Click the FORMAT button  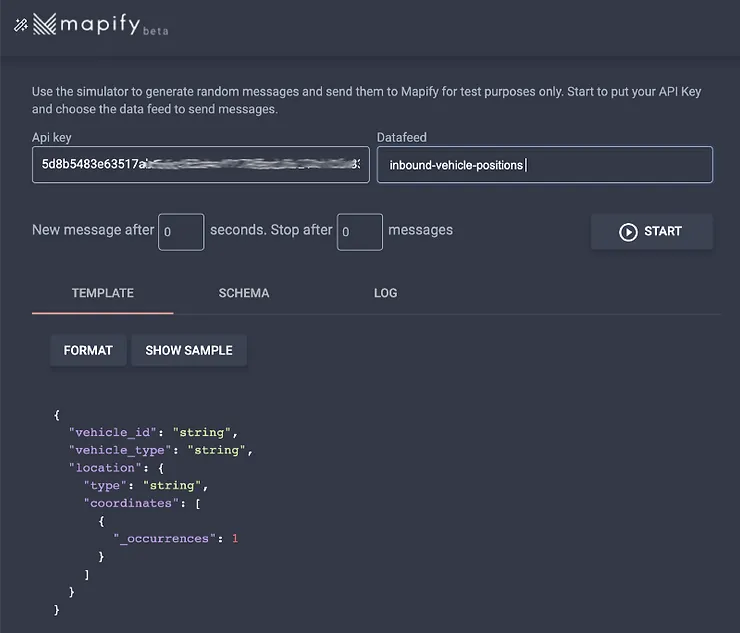point(88,350)
